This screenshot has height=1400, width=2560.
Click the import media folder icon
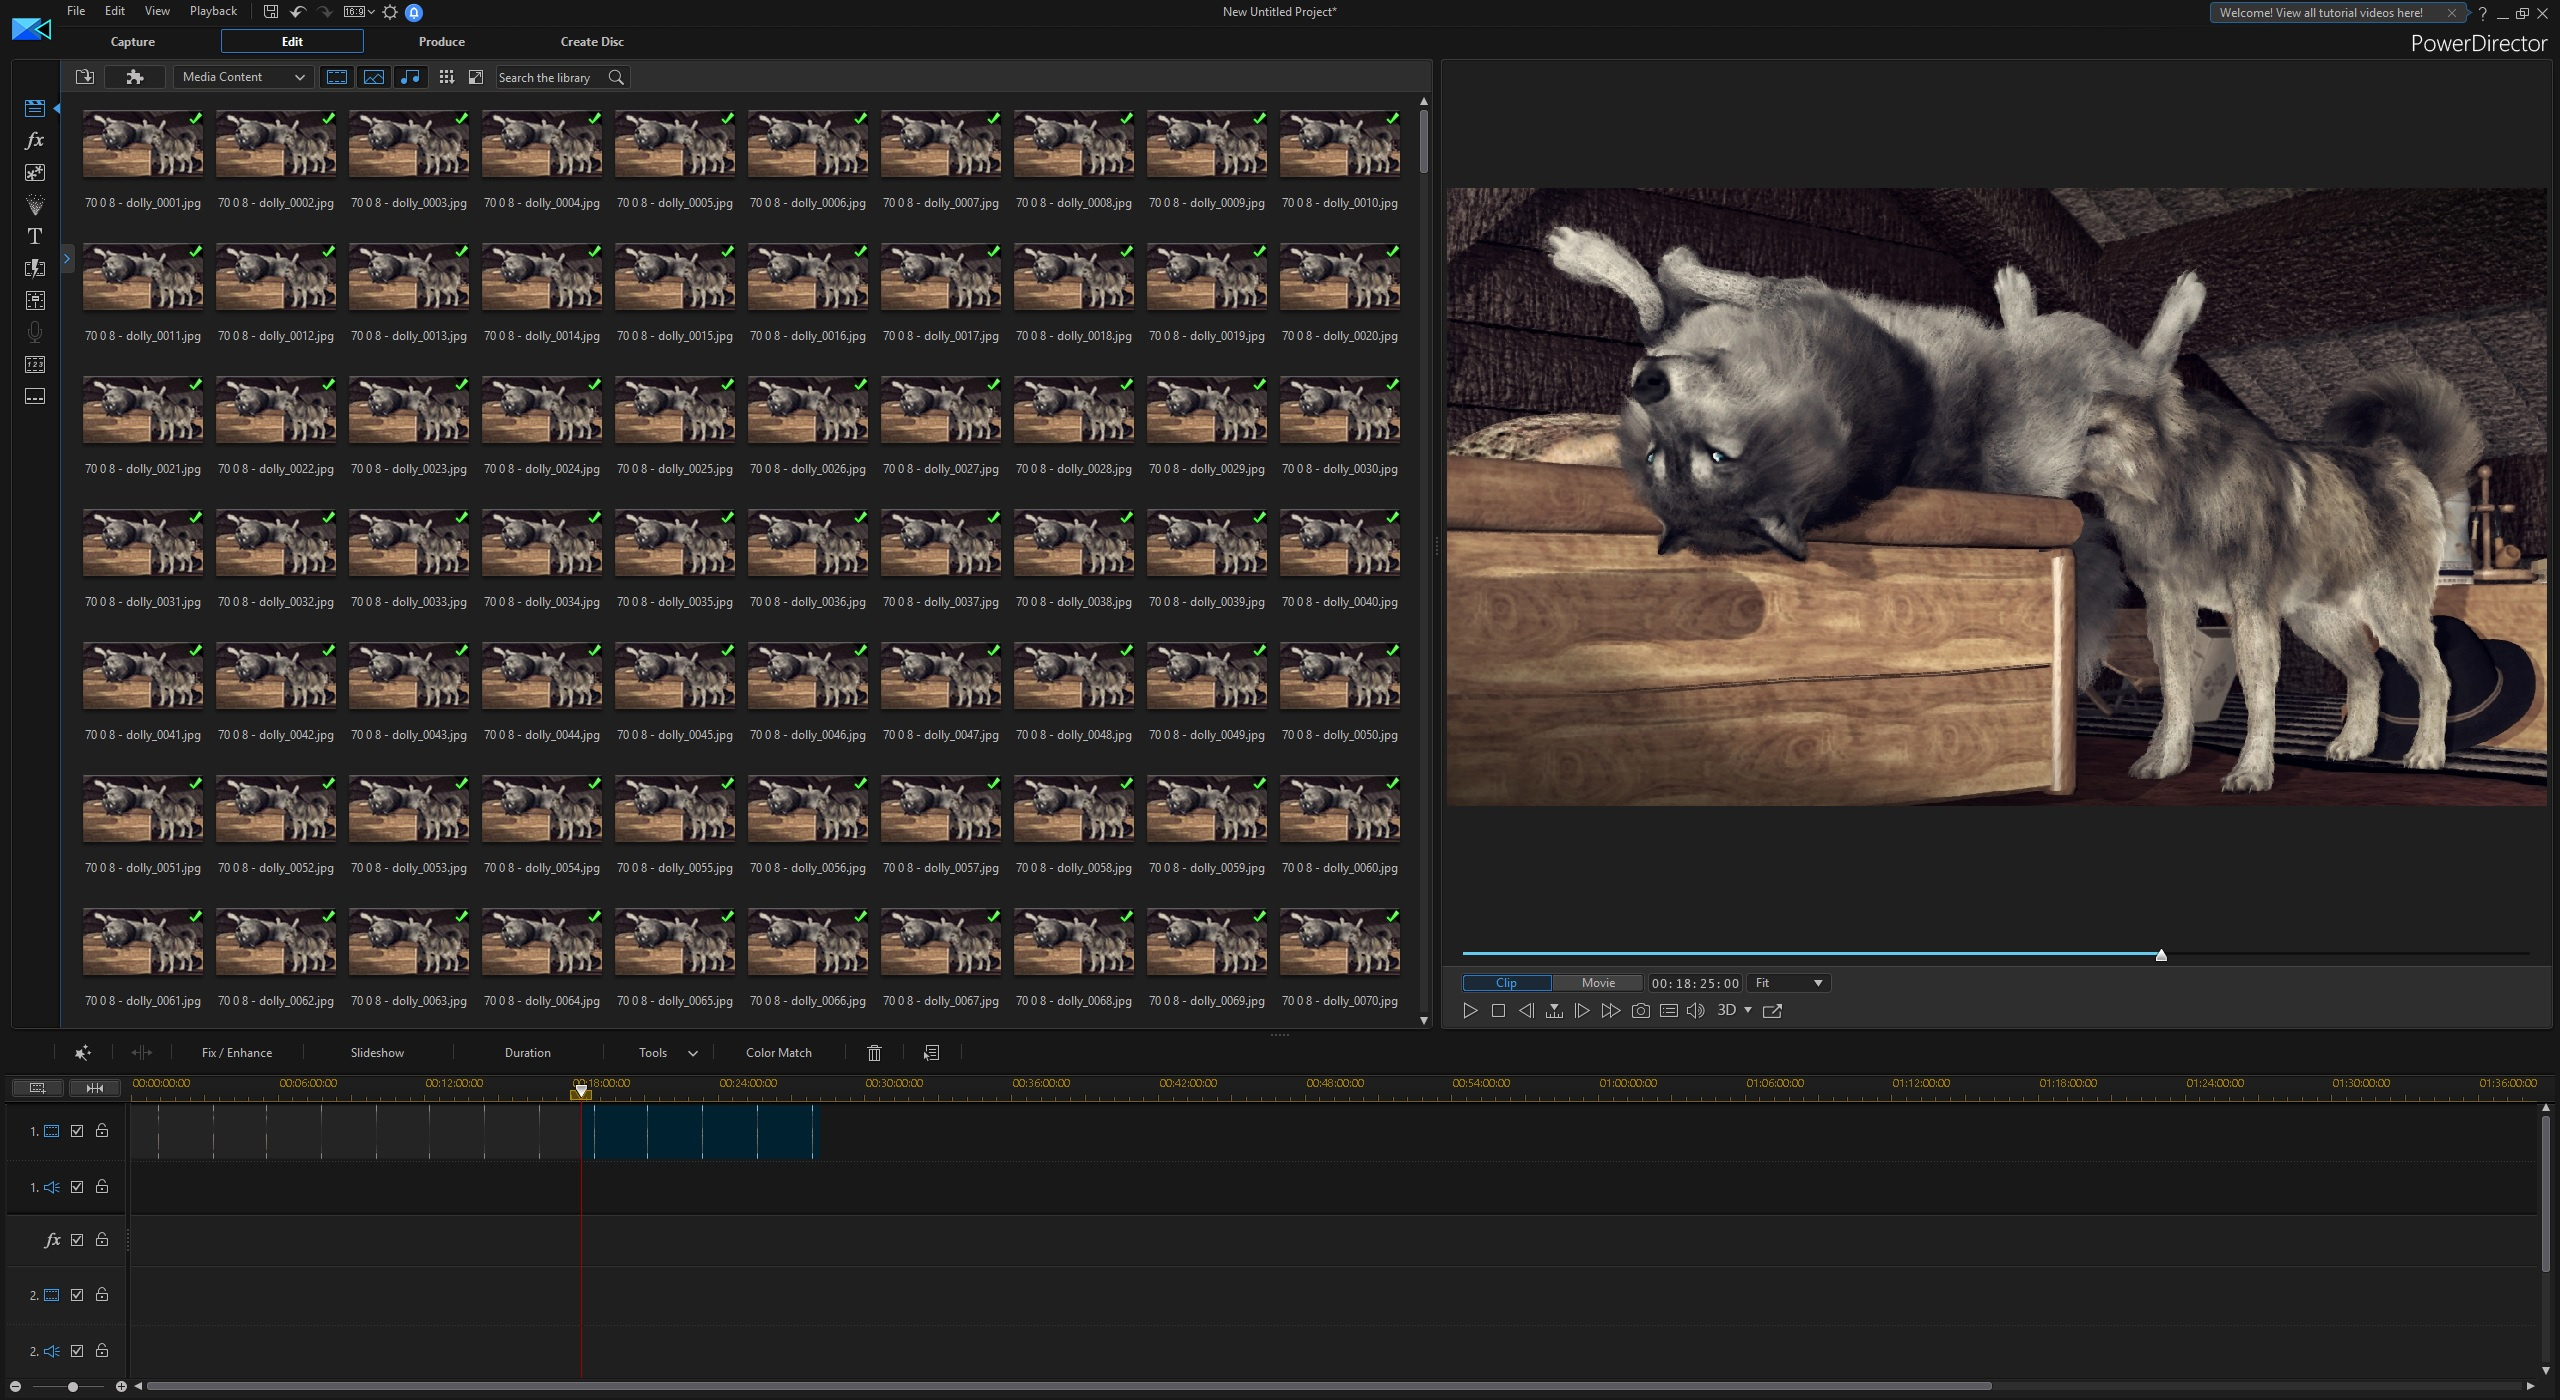click(x=85, y=77)
